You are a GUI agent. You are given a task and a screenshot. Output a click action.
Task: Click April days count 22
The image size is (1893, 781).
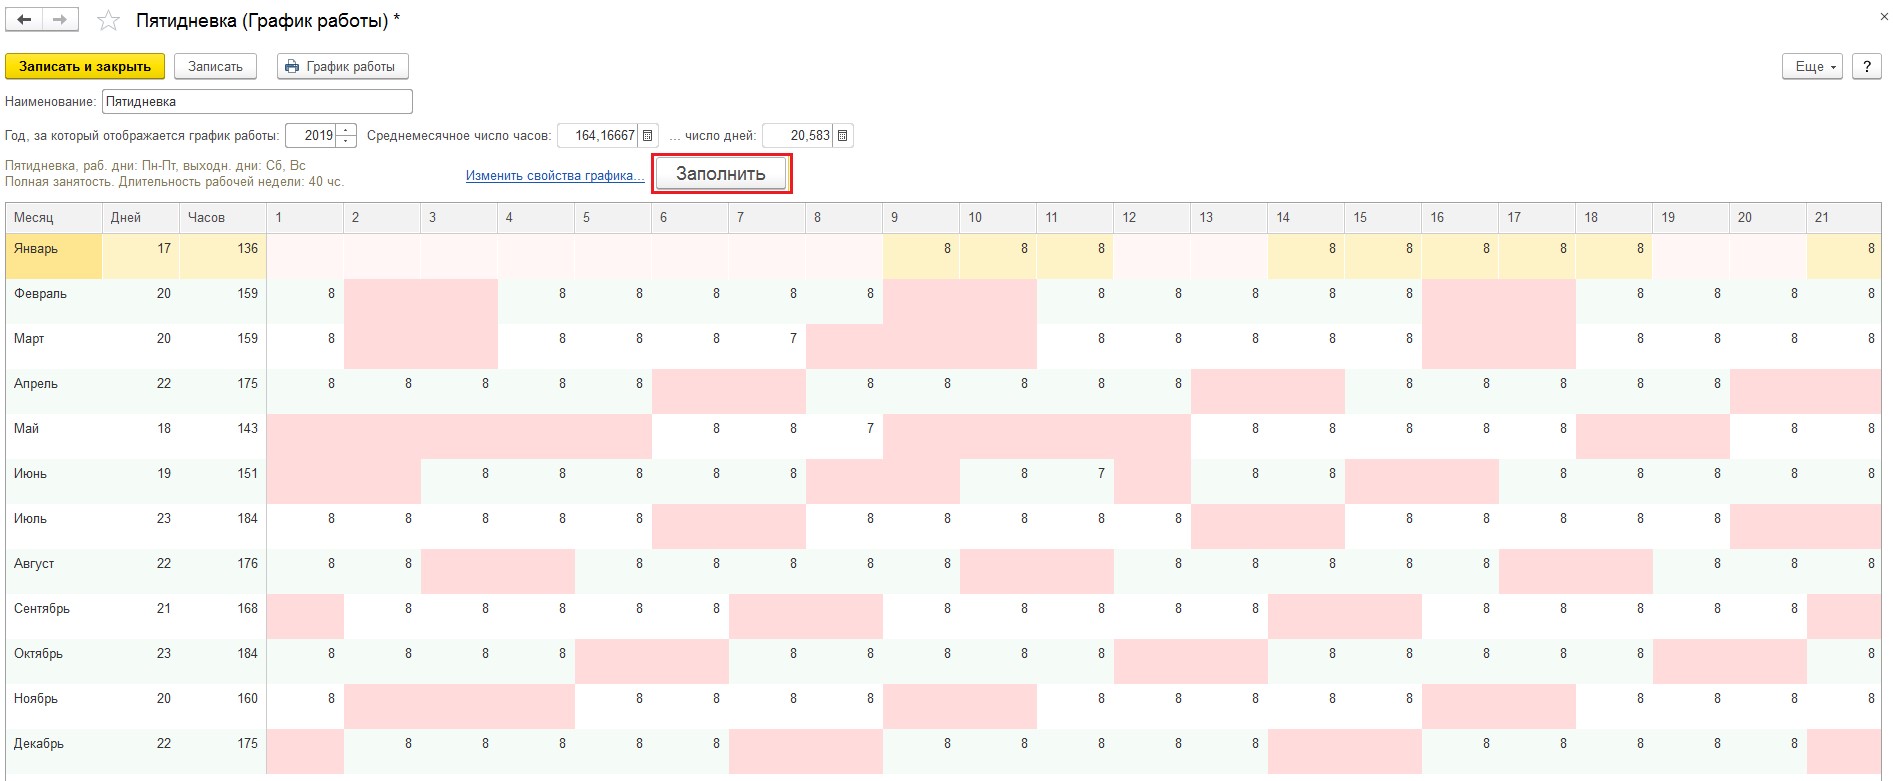pos(141,391)
